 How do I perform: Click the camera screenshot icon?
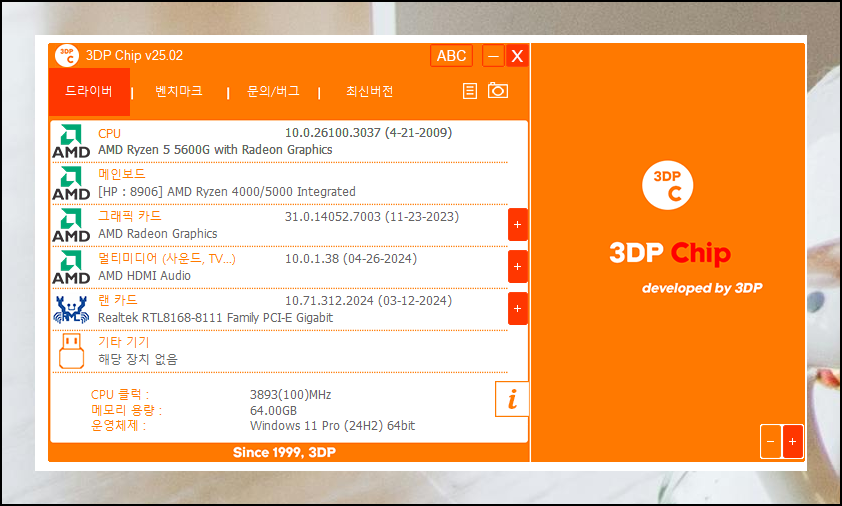point(498,90)
